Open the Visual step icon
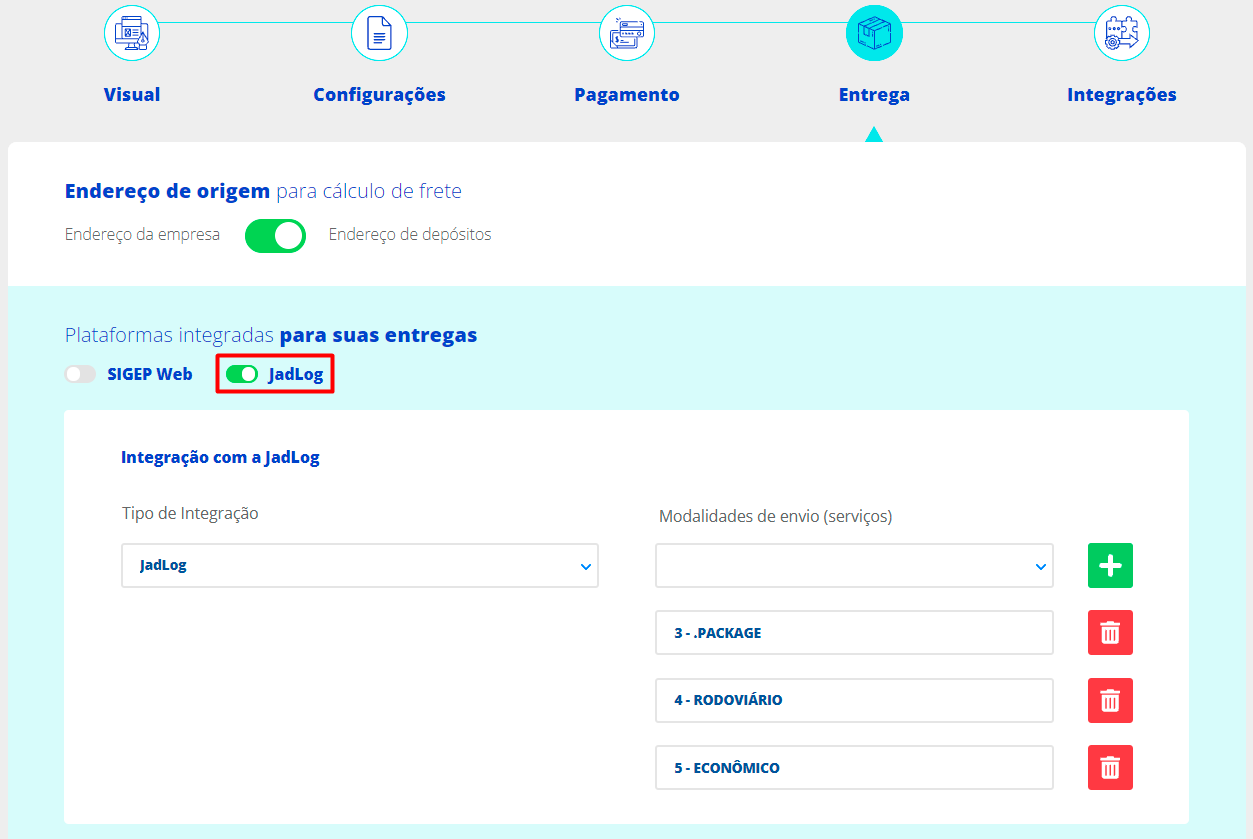This screenshot has height=839, width=1253. pos(132,34)
